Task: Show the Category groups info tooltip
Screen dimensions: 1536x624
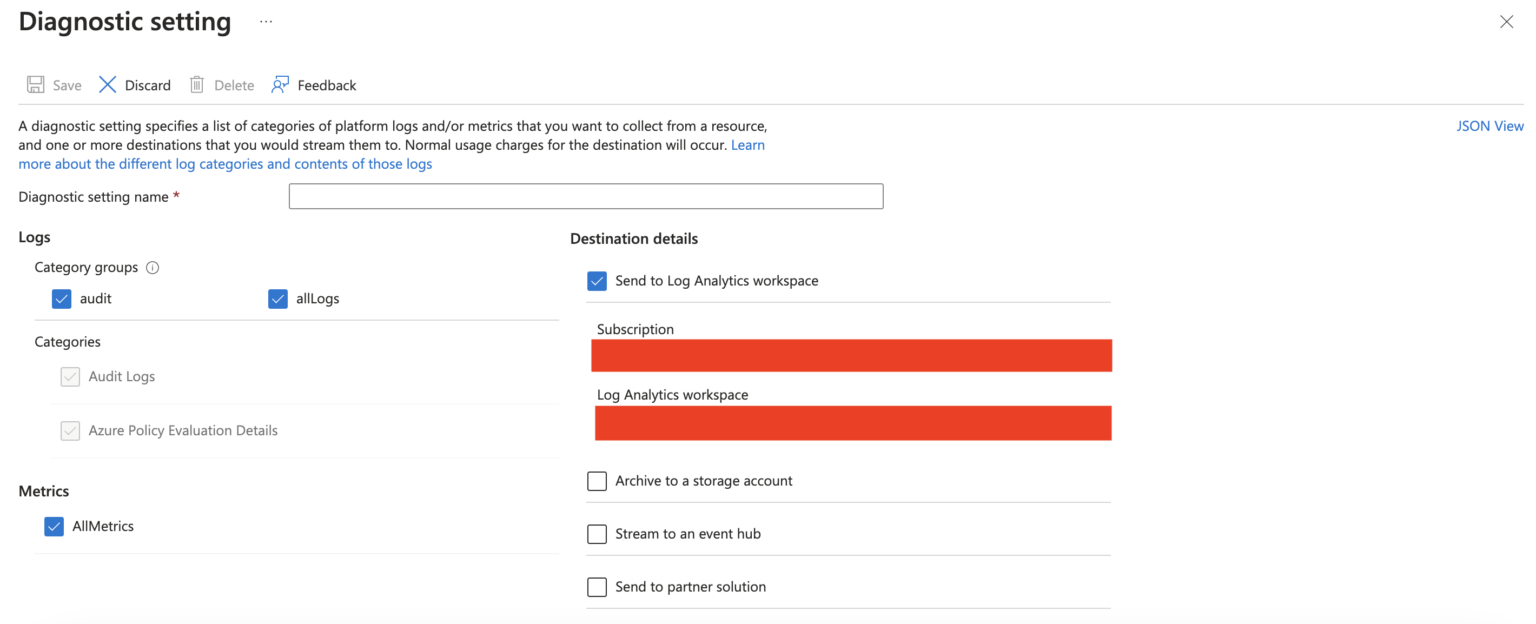Action: click(151, 267)
